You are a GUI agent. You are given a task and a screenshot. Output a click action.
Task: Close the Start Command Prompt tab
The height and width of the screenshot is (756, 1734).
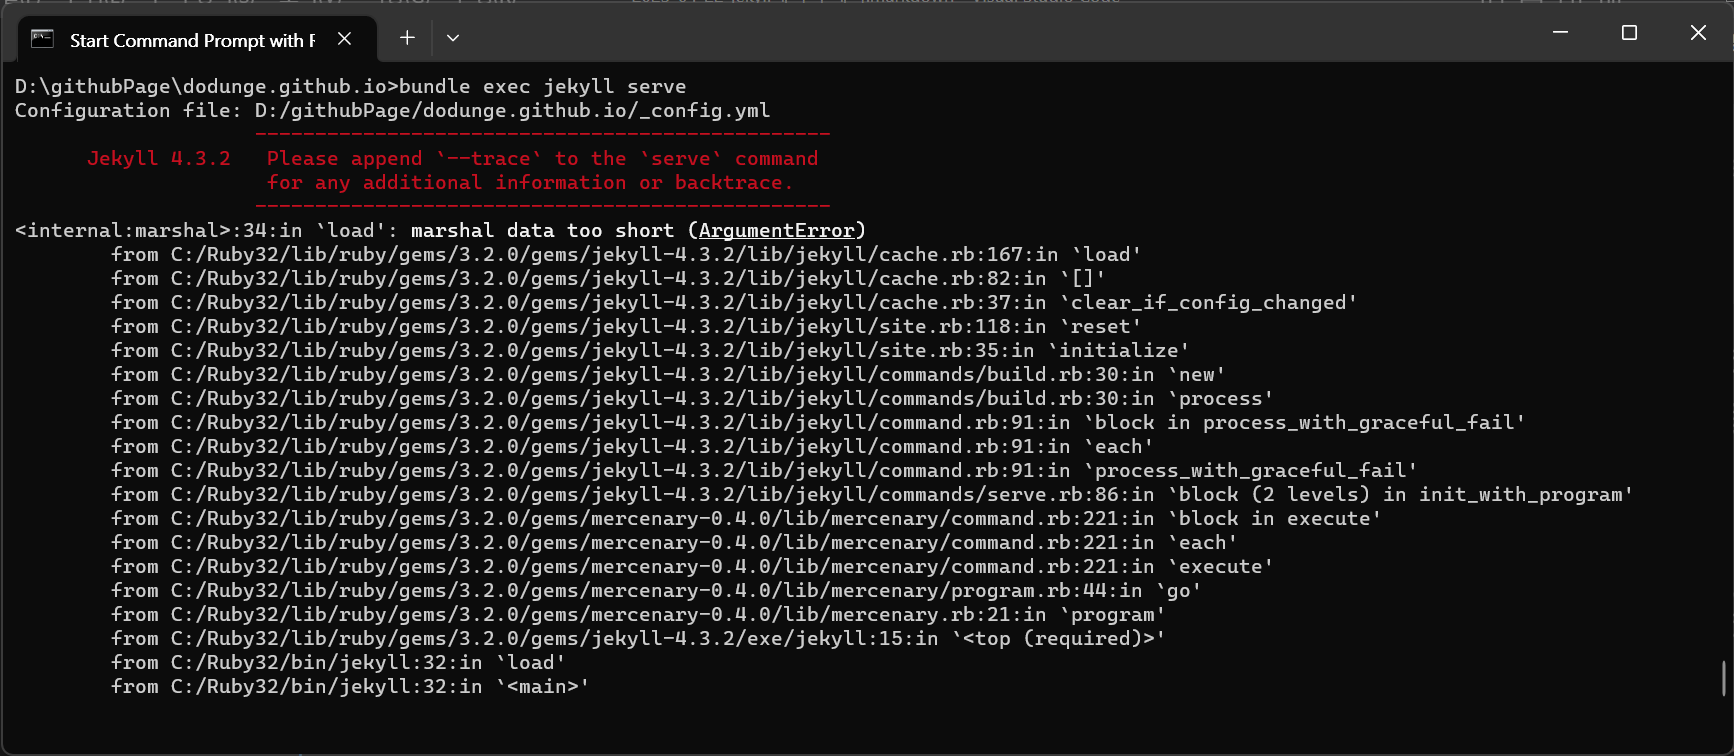coord(344,39)
